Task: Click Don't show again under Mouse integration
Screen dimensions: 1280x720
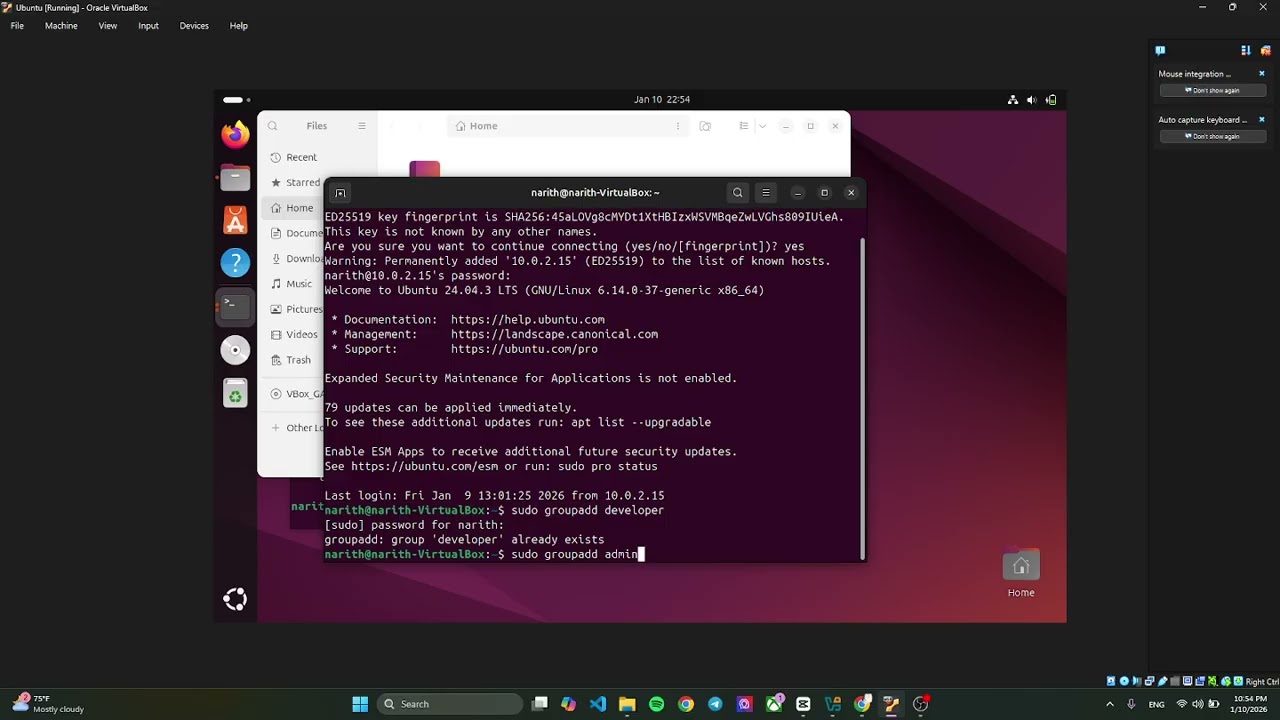Action: coord(1212,90)
